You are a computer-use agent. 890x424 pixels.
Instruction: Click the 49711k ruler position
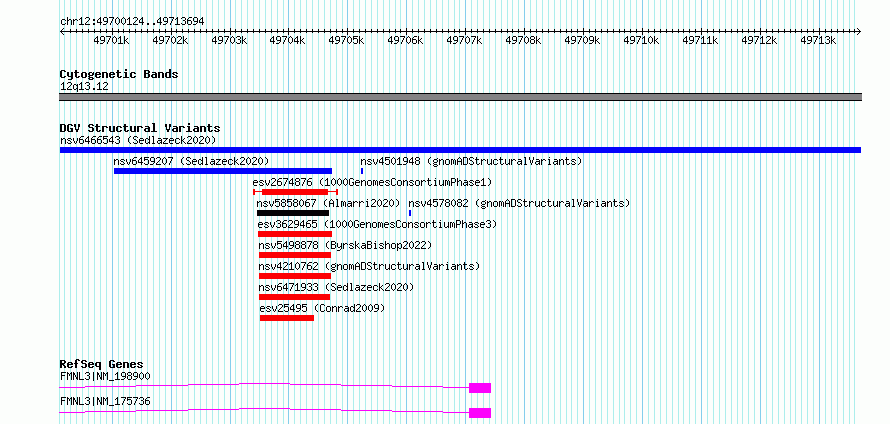(700, 41)
